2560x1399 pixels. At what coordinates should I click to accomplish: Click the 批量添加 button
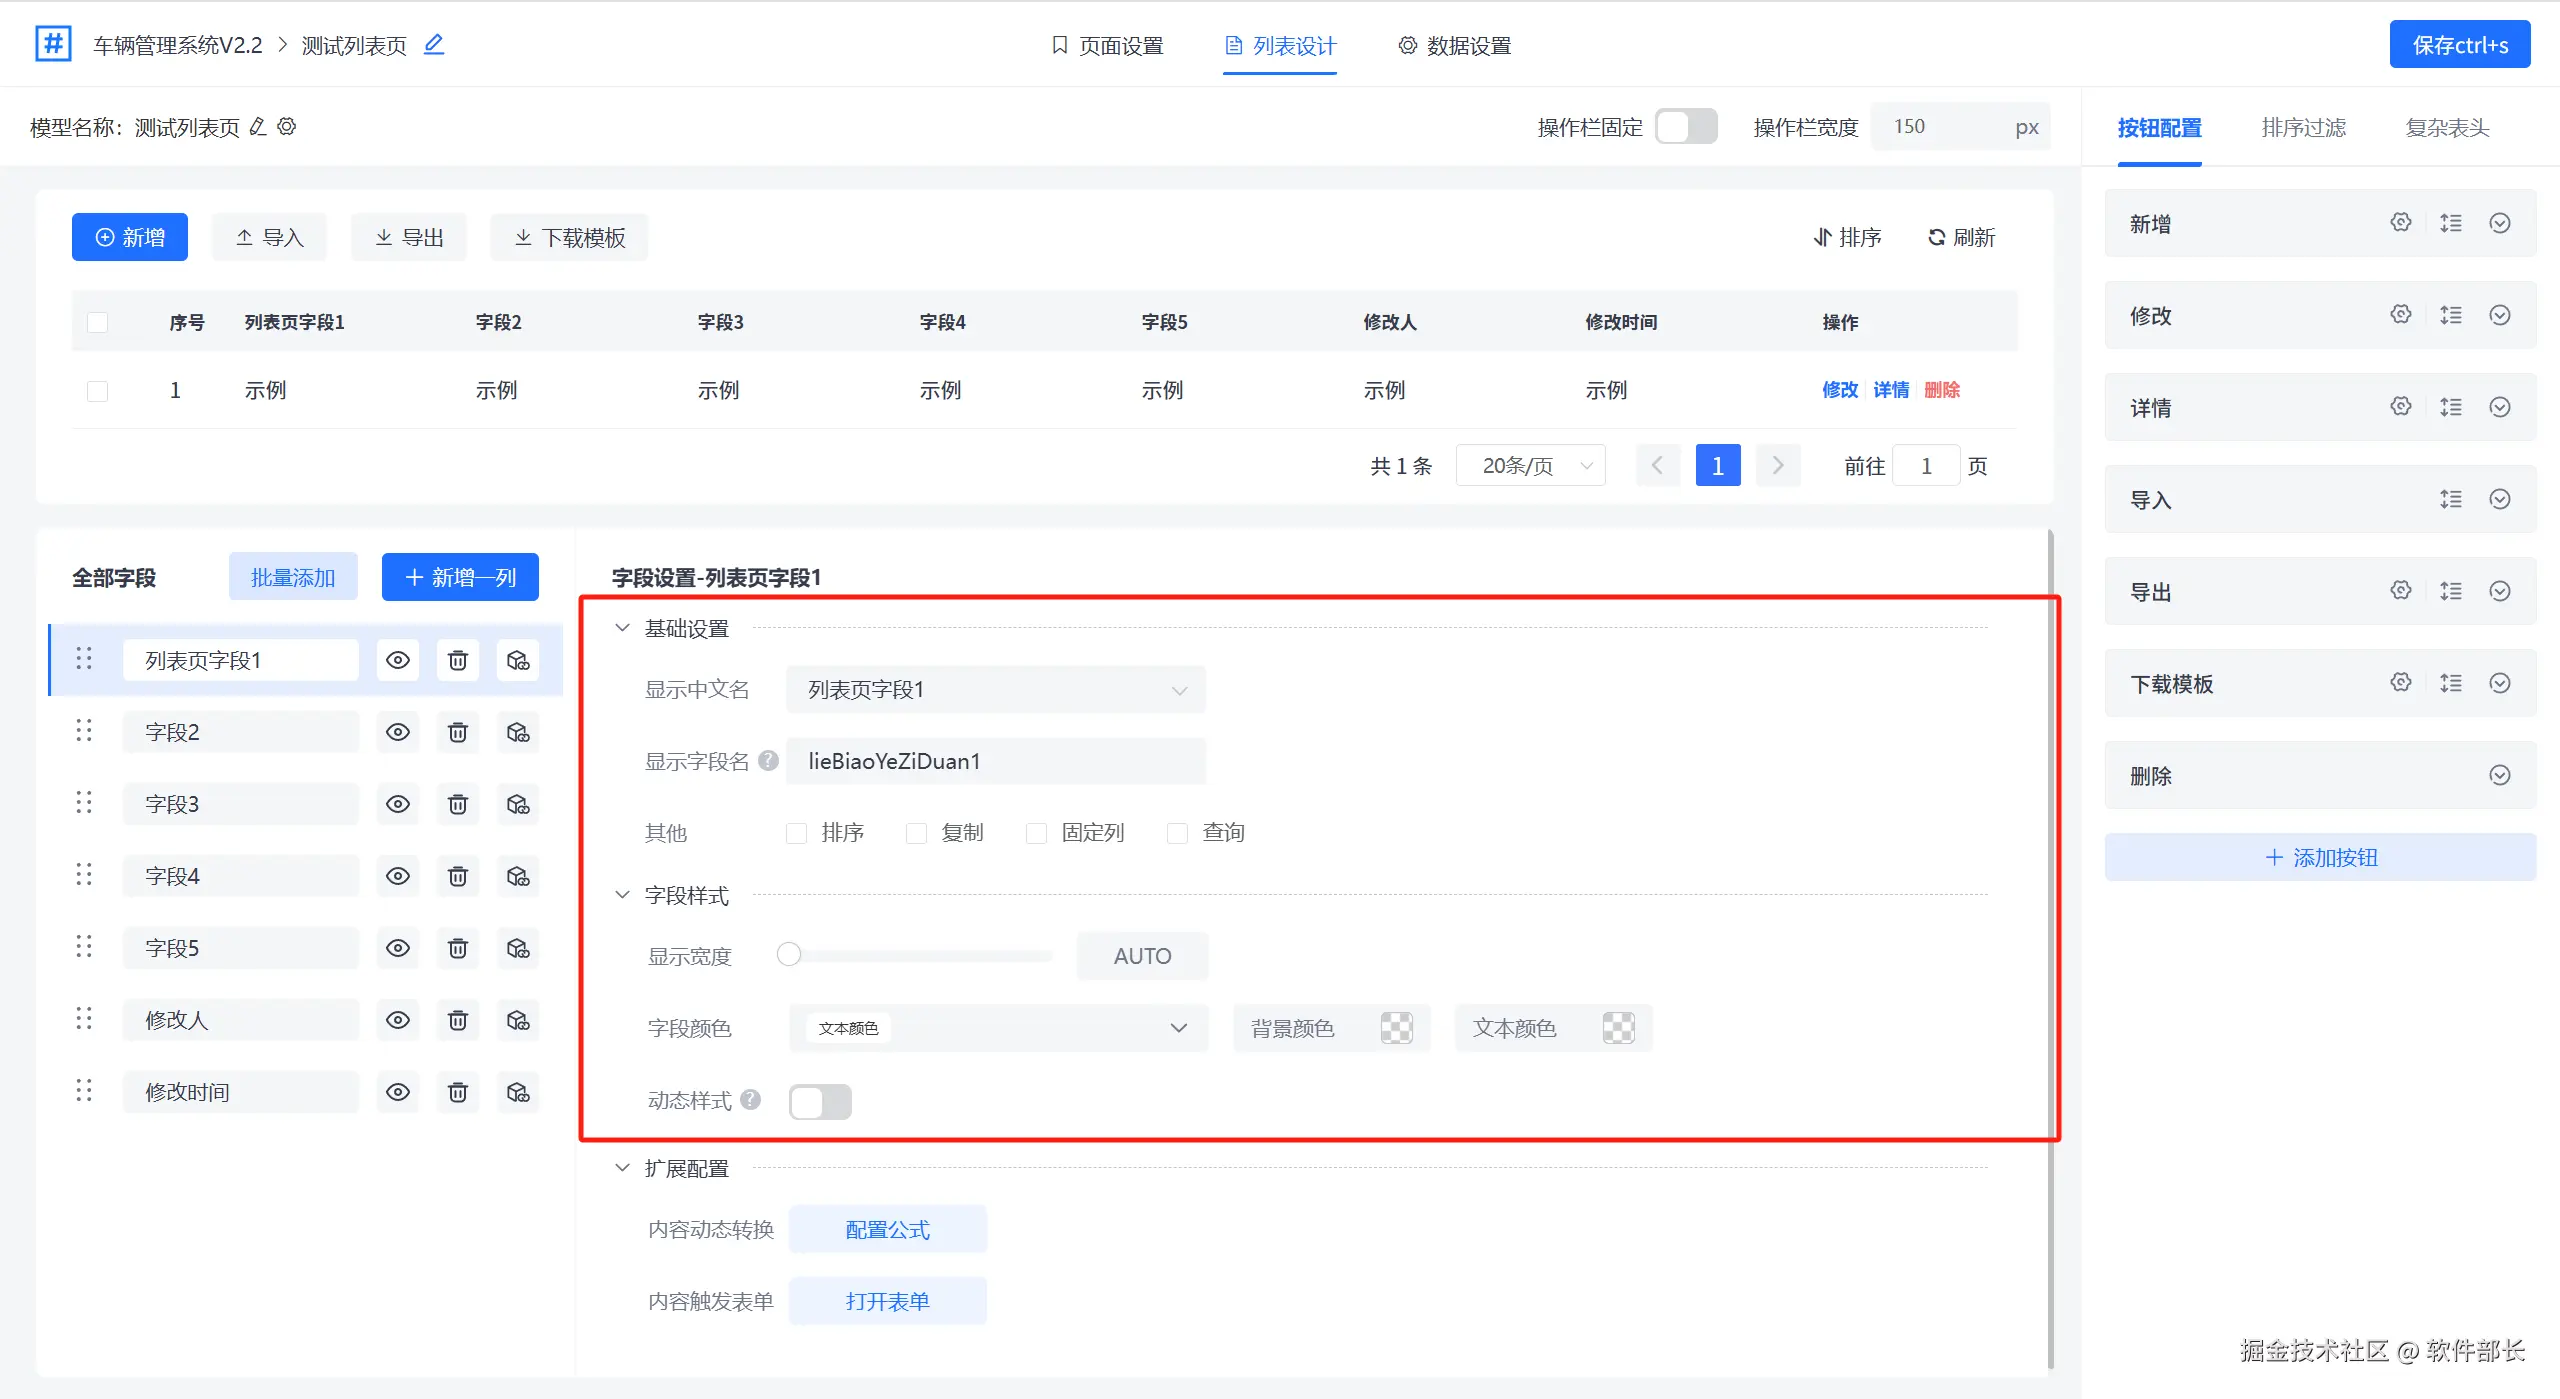[293, 577]
